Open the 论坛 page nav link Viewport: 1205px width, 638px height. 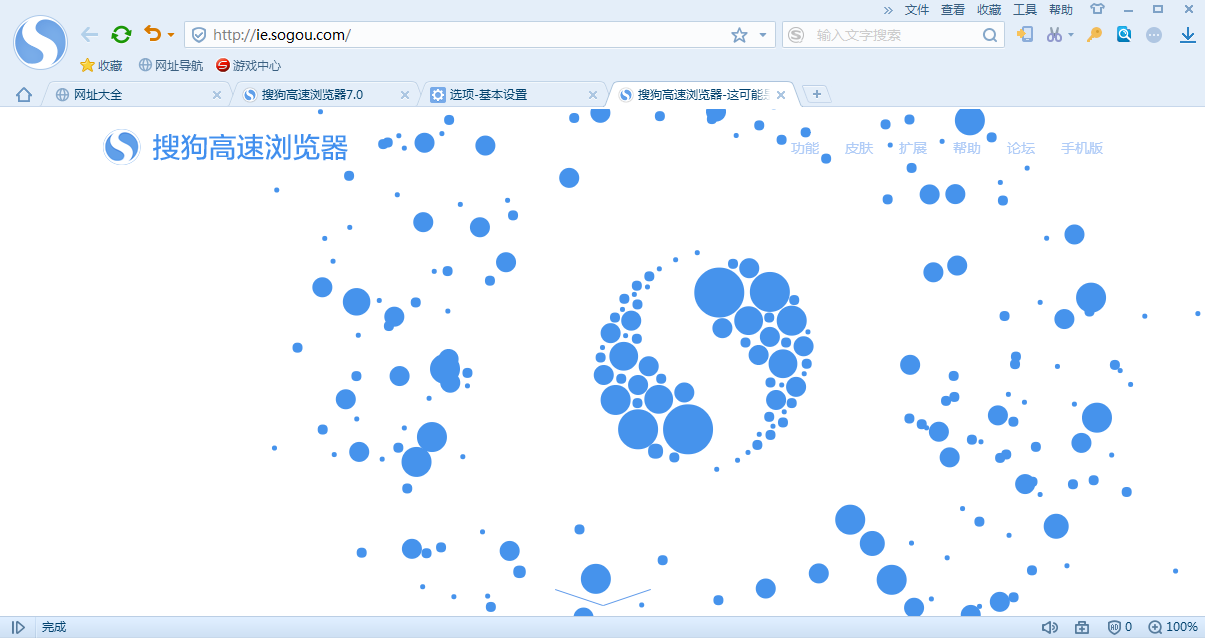pyautogui.click(x=1021, y=148)
